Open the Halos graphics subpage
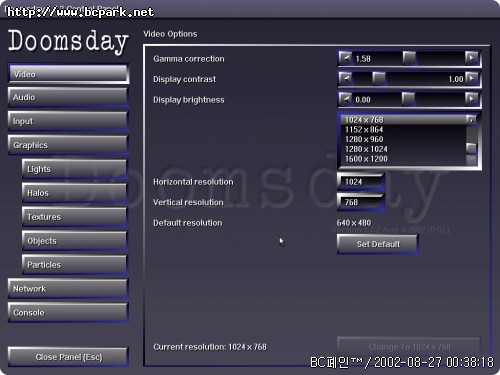This screenshot has height=375, width=500. [75, 193]
